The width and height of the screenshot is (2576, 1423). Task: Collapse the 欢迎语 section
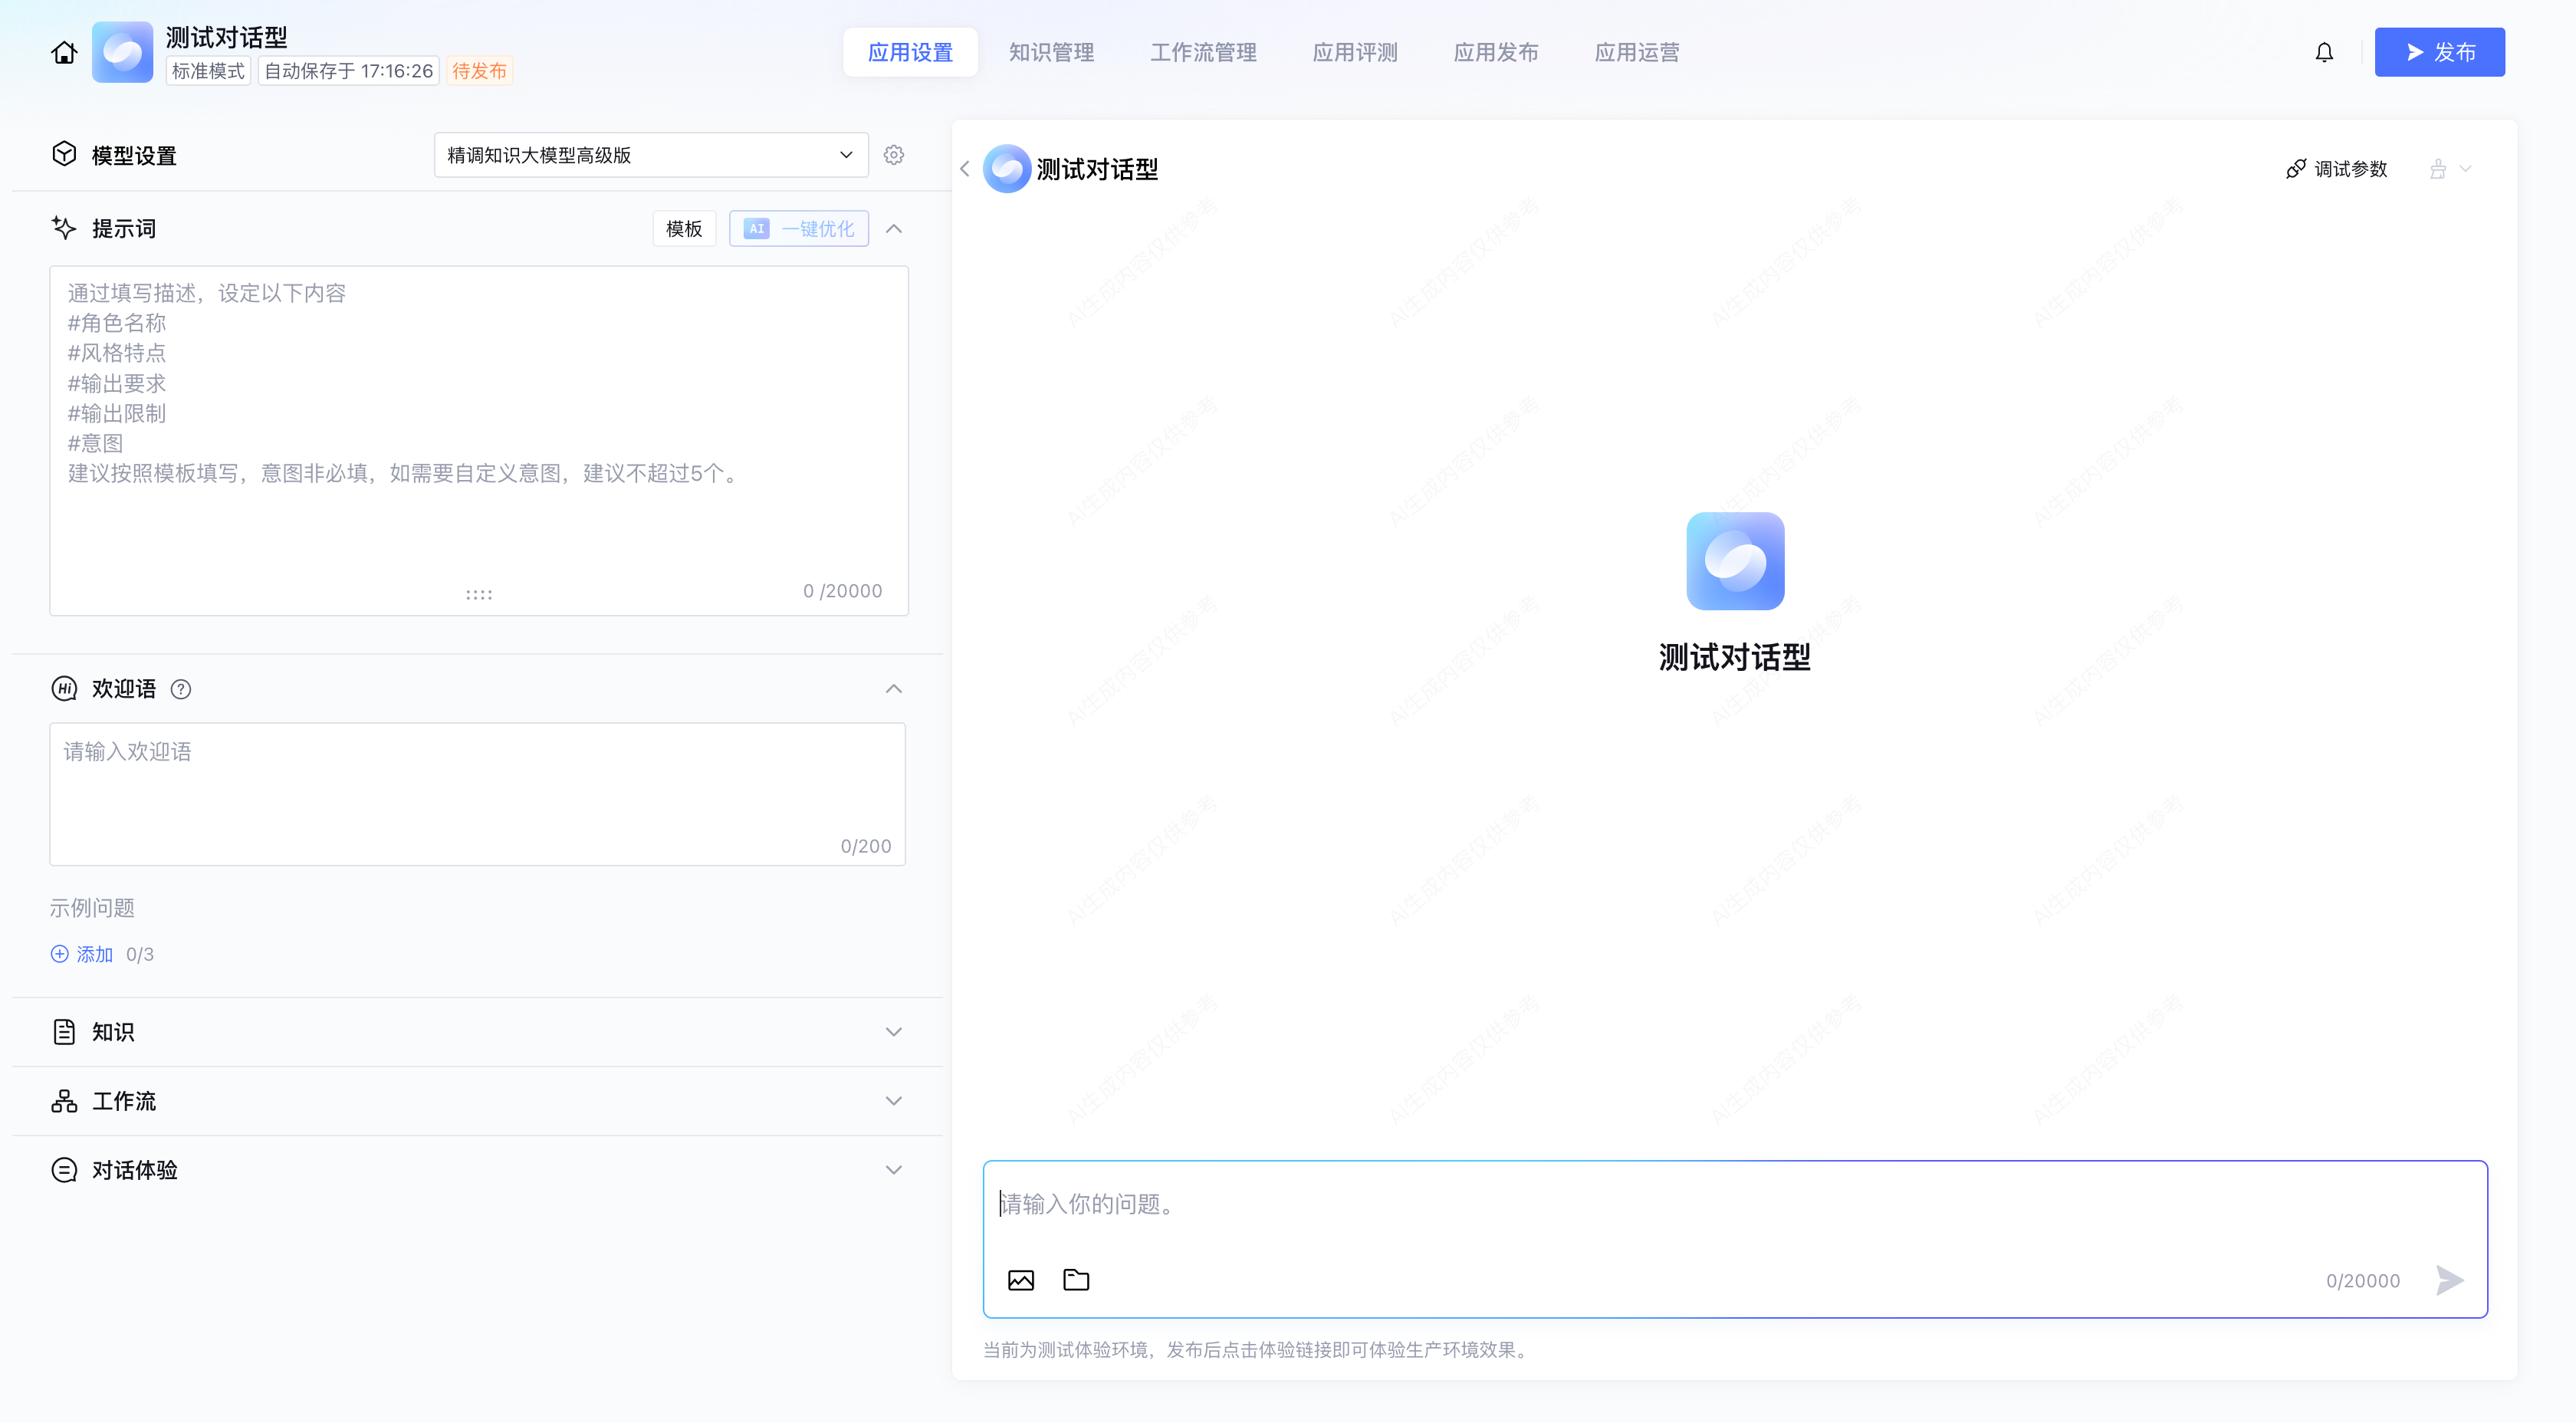tap(894, 689)
